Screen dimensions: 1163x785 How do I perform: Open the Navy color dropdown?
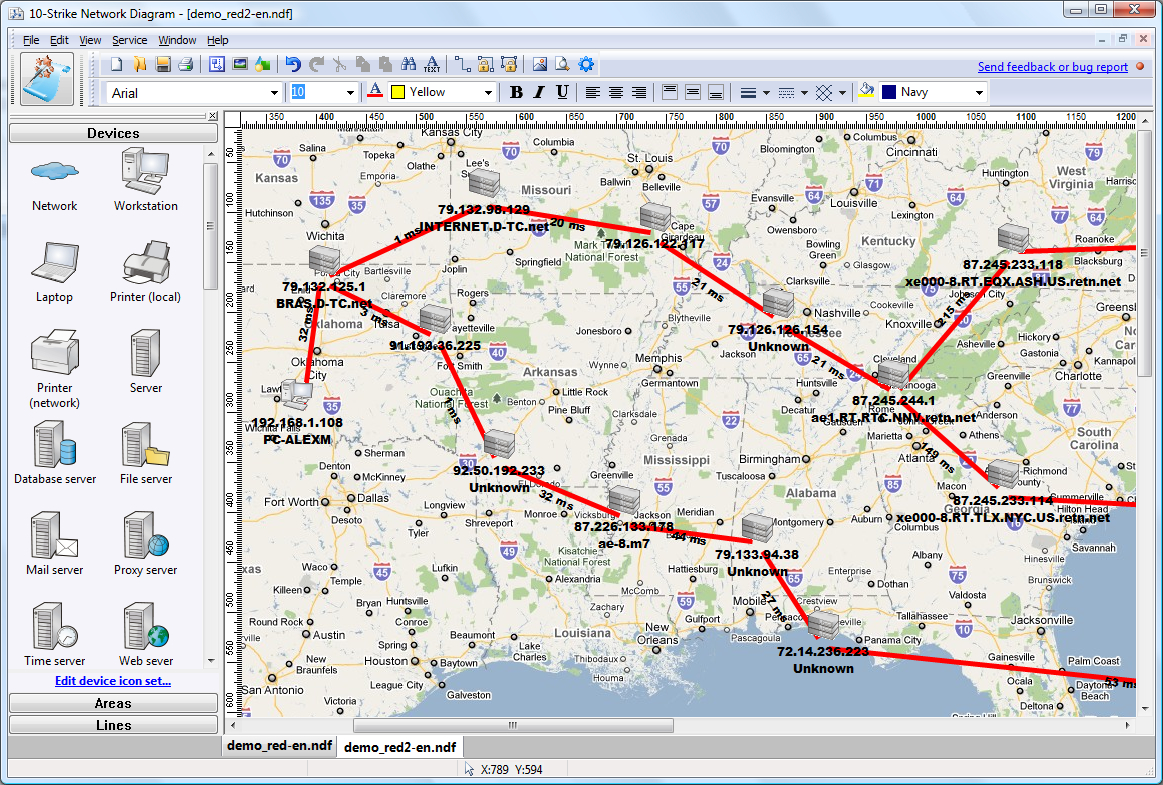point(933,92)
